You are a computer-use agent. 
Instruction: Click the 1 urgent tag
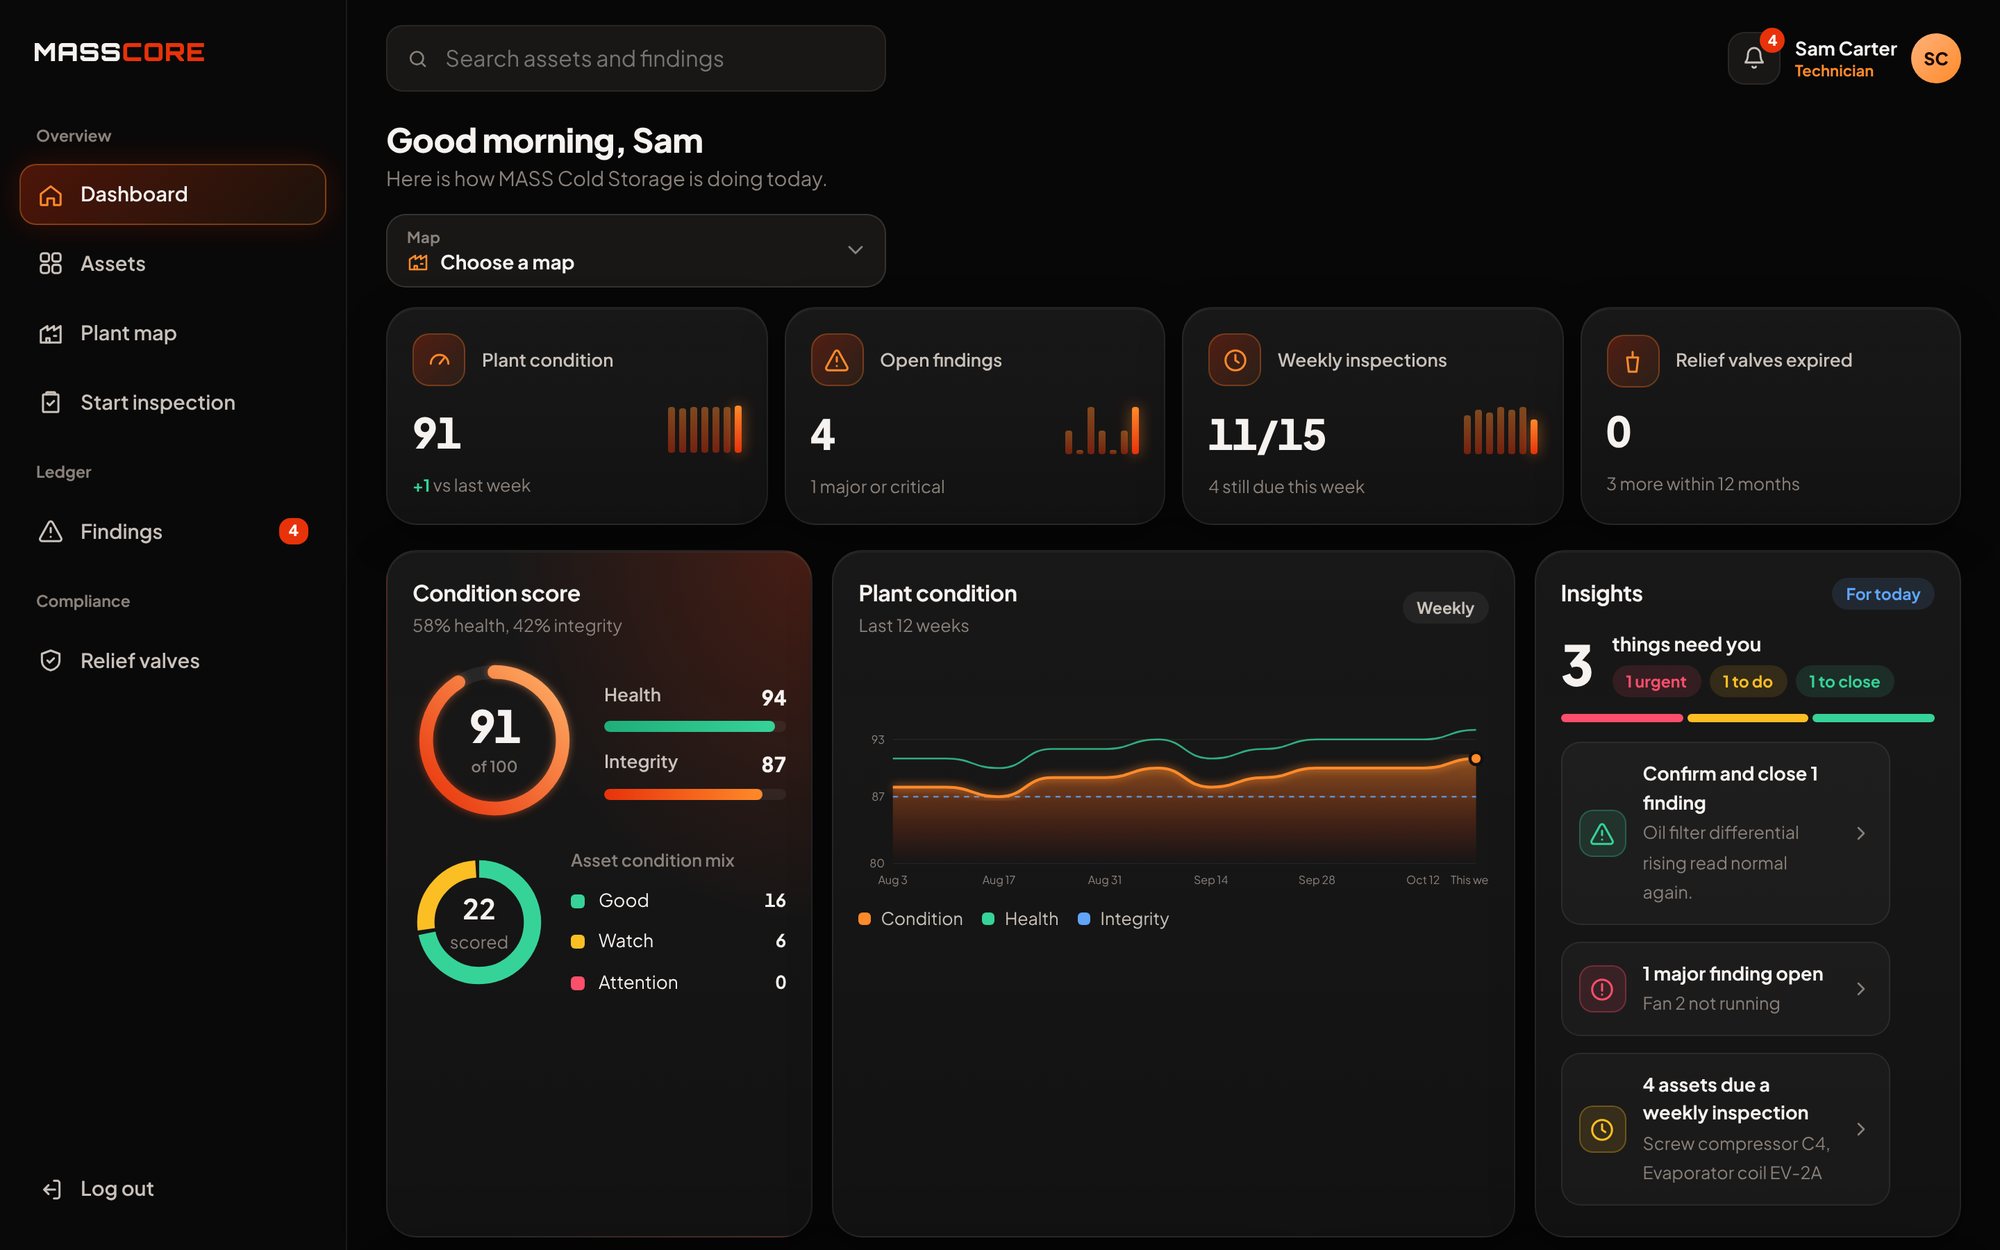[1656, 682]
